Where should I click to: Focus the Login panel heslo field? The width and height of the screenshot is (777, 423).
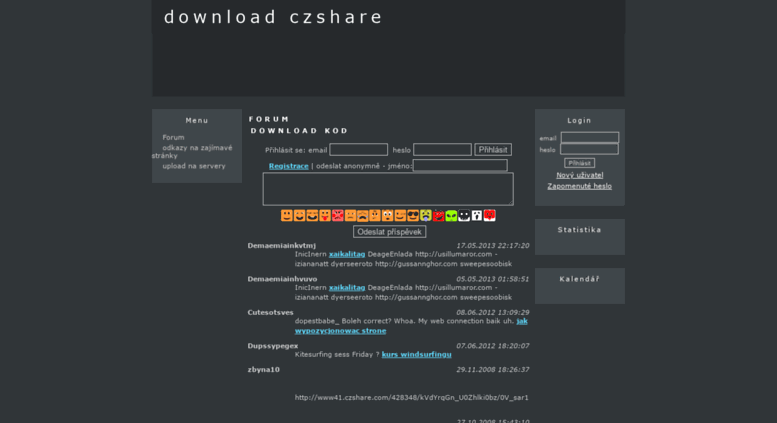coord(589,149)
